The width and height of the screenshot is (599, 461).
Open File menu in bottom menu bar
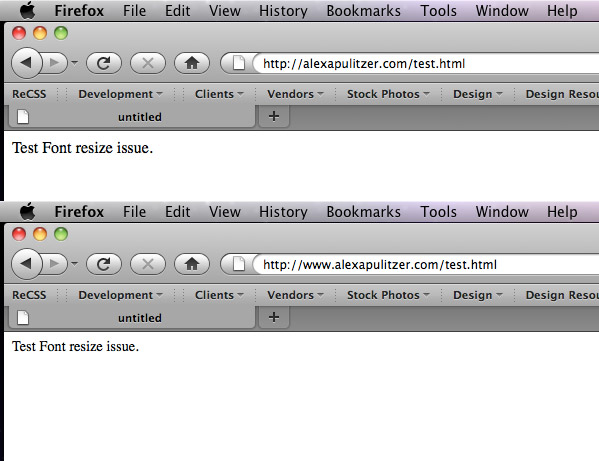coord(134,212)
